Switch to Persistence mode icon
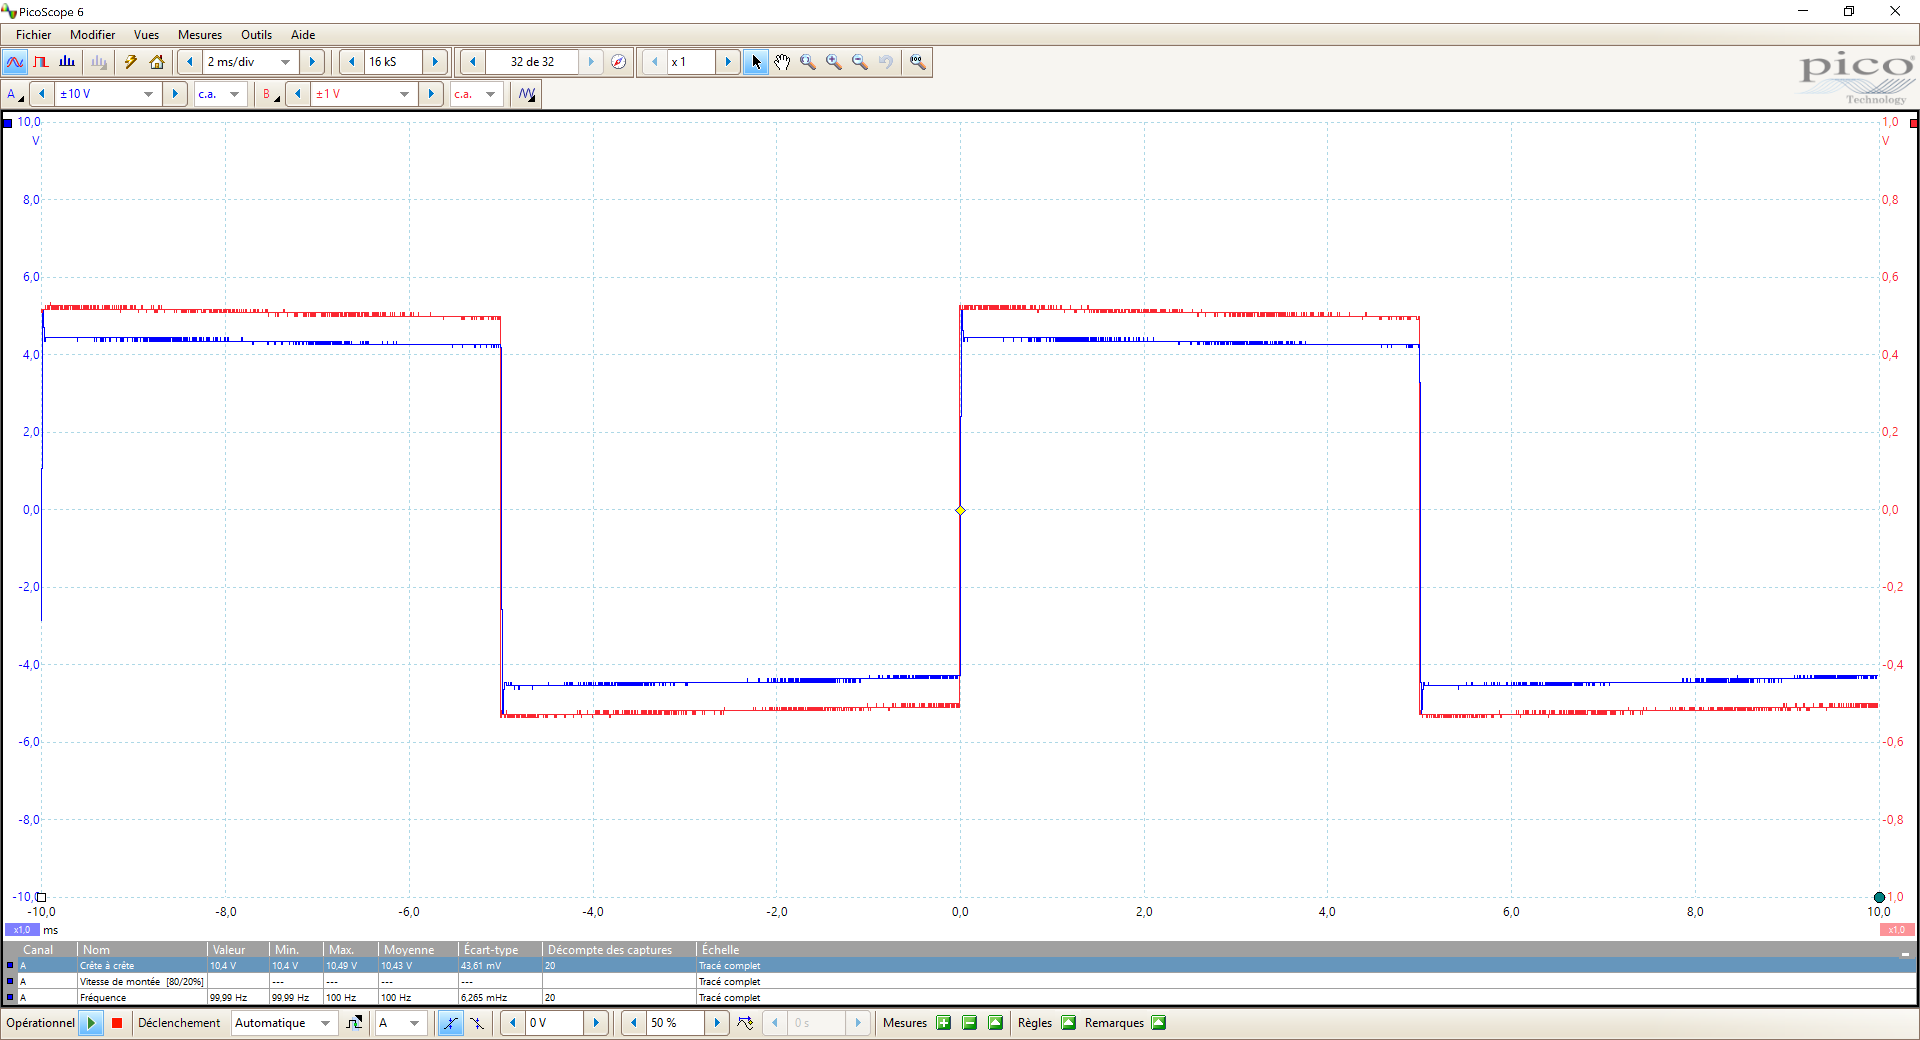The height and width of the screenshot is (1040, 1920). click(x=41, y=62)
